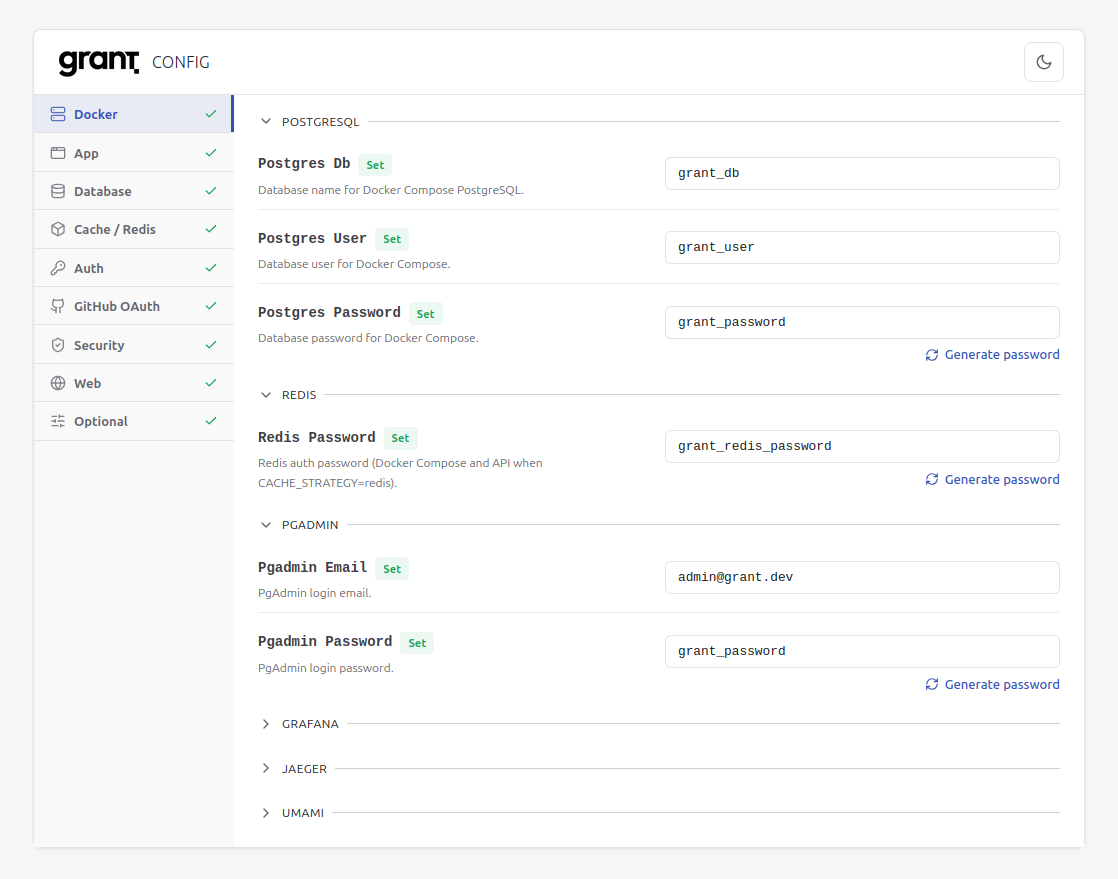Click the refresh icon next to Redis Generate password

pos(931,479)
